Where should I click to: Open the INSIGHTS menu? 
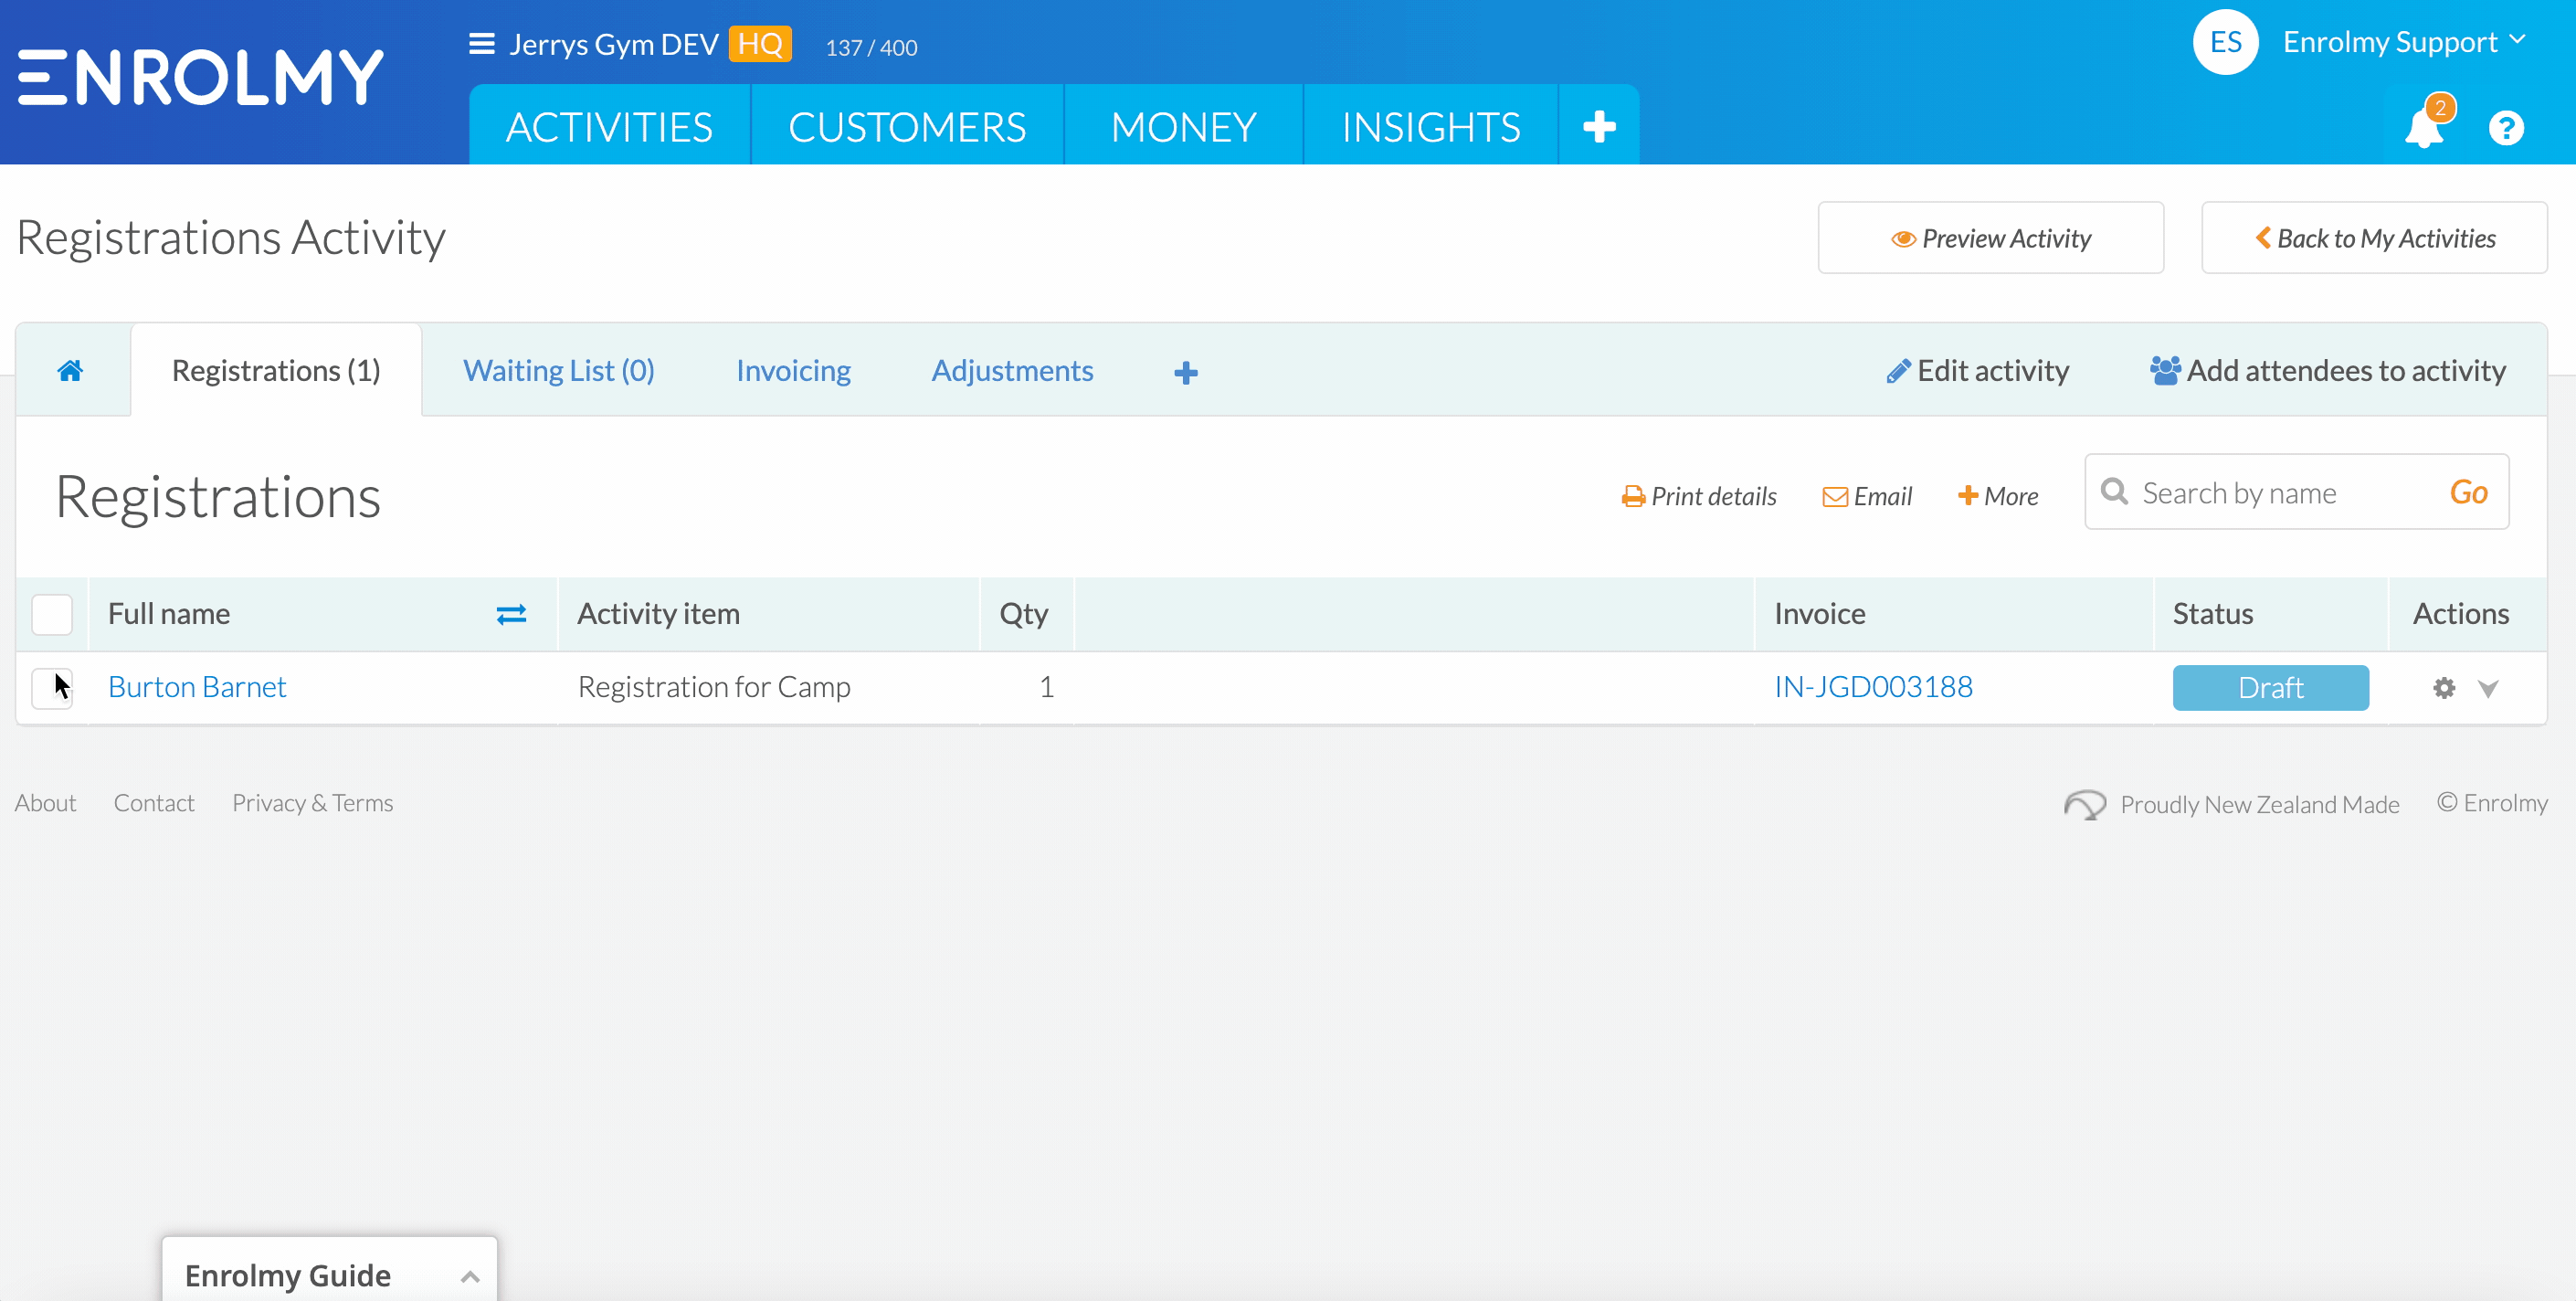(1431, 126)
